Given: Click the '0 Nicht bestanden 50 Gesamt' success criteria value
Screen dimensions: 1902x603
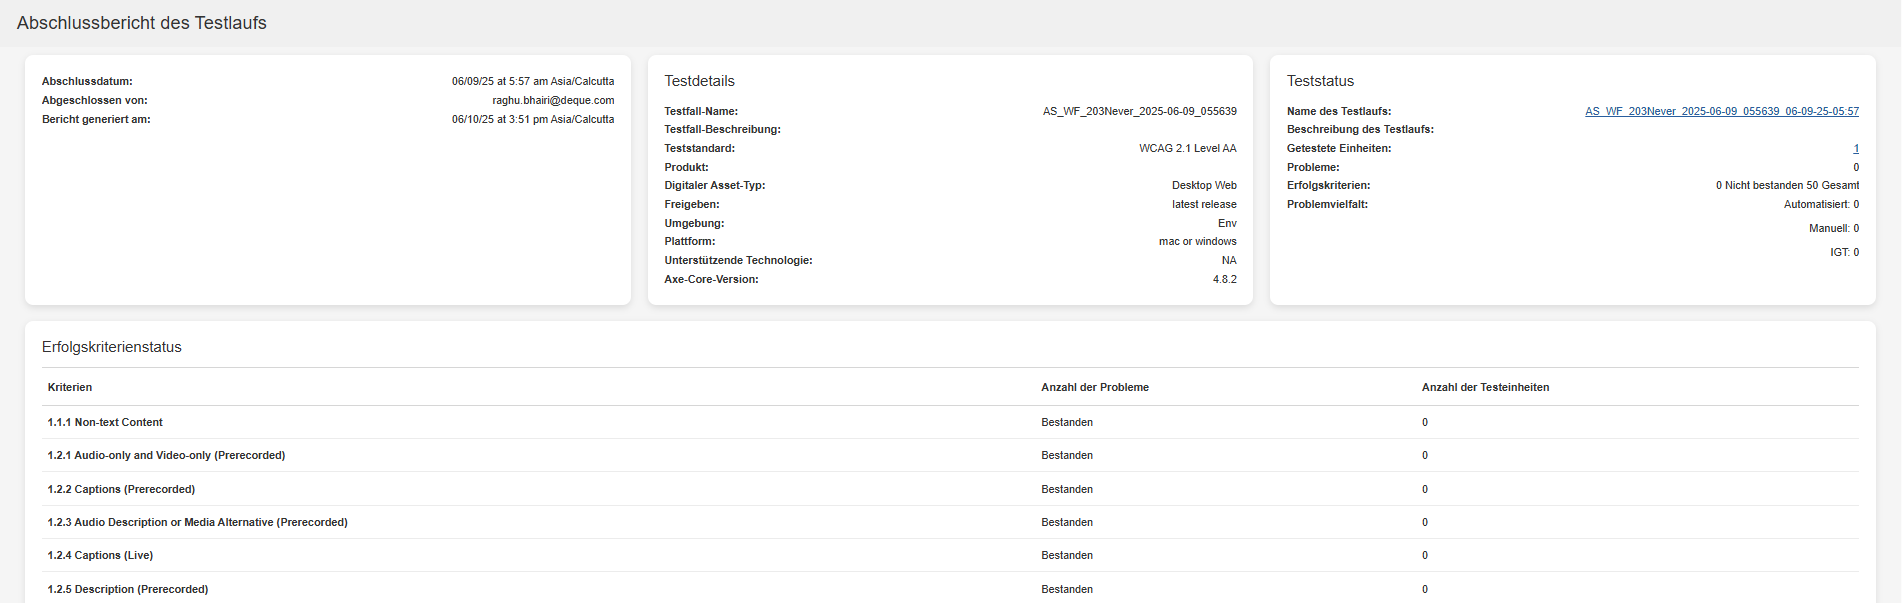Looking at the screenshot, I should [1787, 185].
